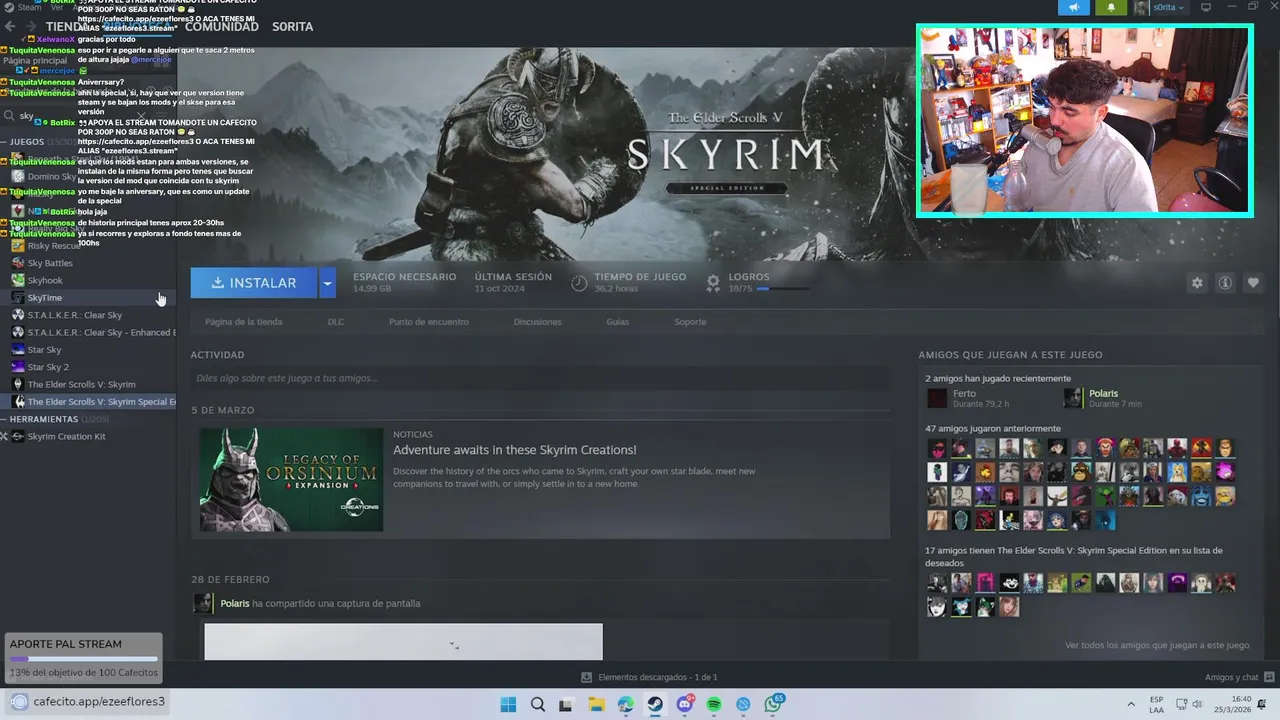This screenshot has height=720, width=1280.
Task: Open File Explorer from taskbar
Action: 596,704
